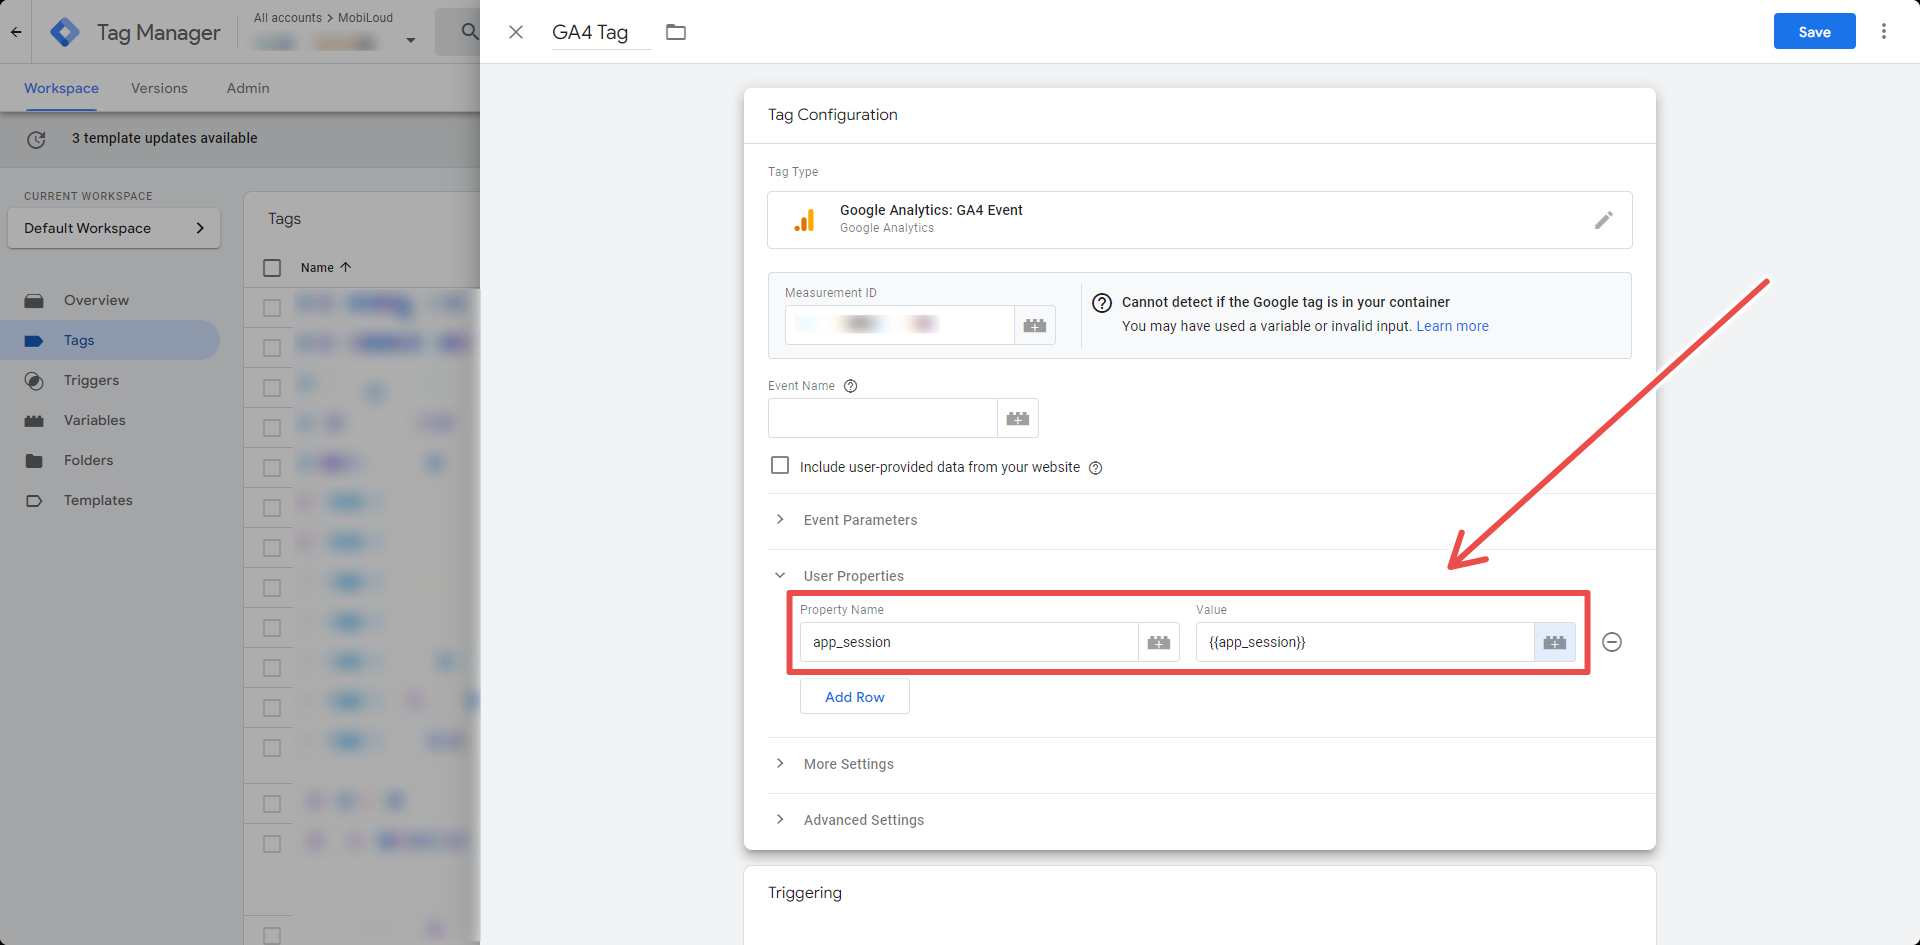Screen dimensions: 1920x945
Task: Edit Value field {{app_session}}
Action: (x=1365, y=642)
